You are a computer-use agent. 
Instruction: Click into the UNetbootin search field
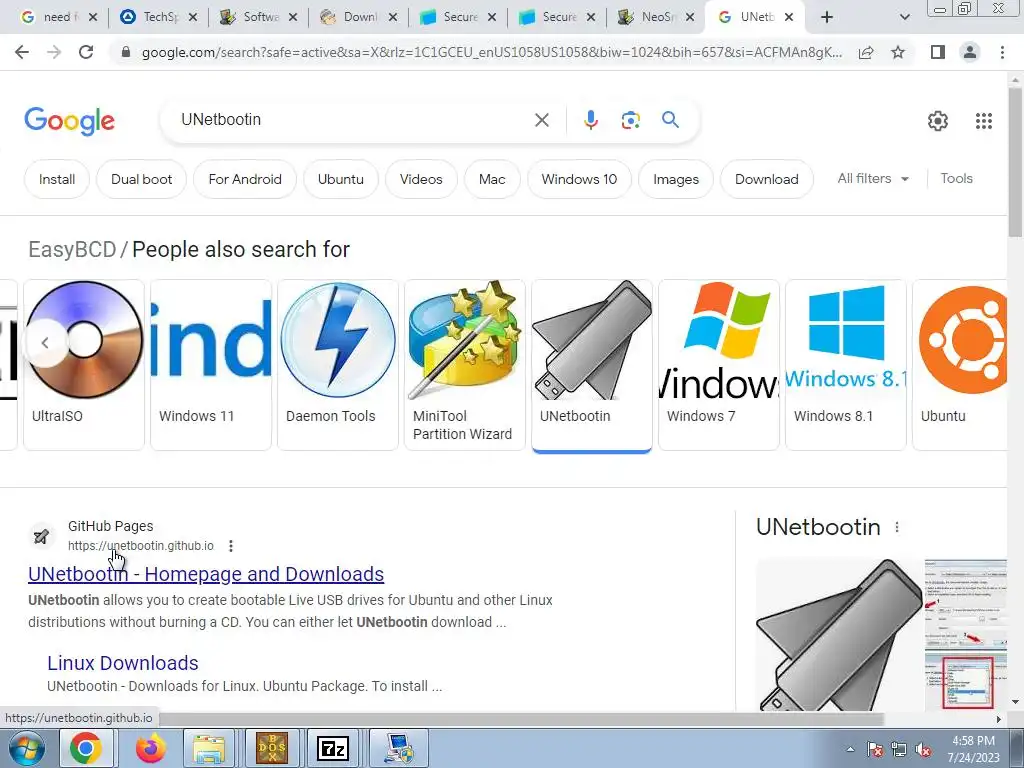(353, 120)
